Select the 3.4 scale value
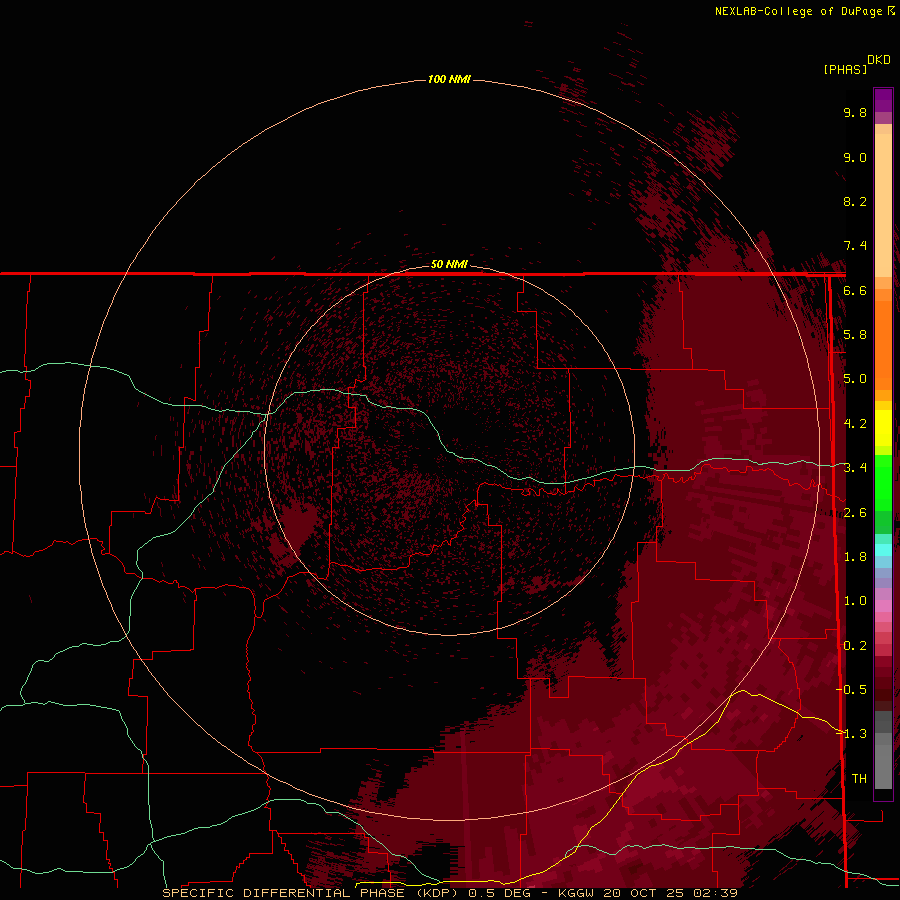Screen dimensions: 900x900 point(855,468)
